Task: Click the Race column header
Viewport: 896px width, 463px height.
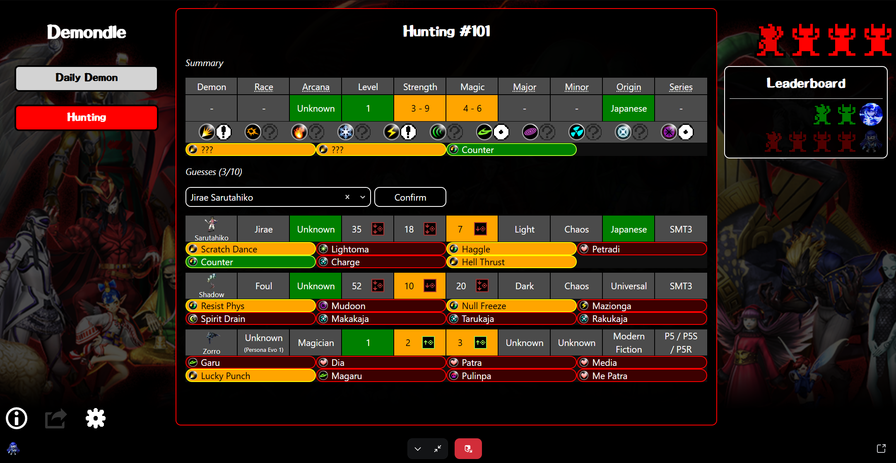Action: [x=263, y=87]
